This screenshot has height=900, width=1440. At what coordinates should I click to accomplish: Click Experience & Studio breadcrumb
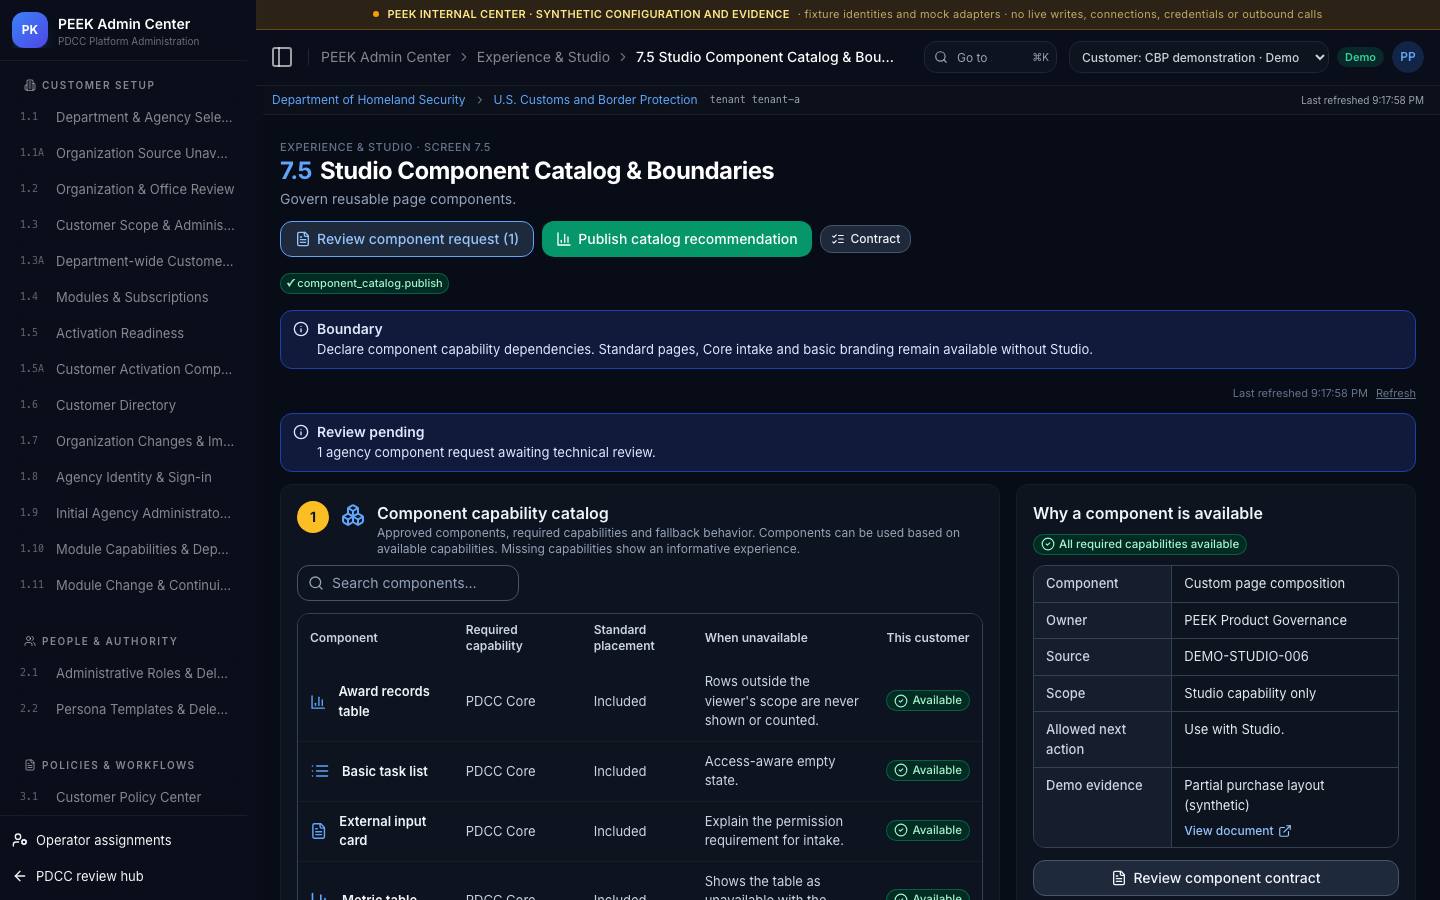(x=543, y=57)
